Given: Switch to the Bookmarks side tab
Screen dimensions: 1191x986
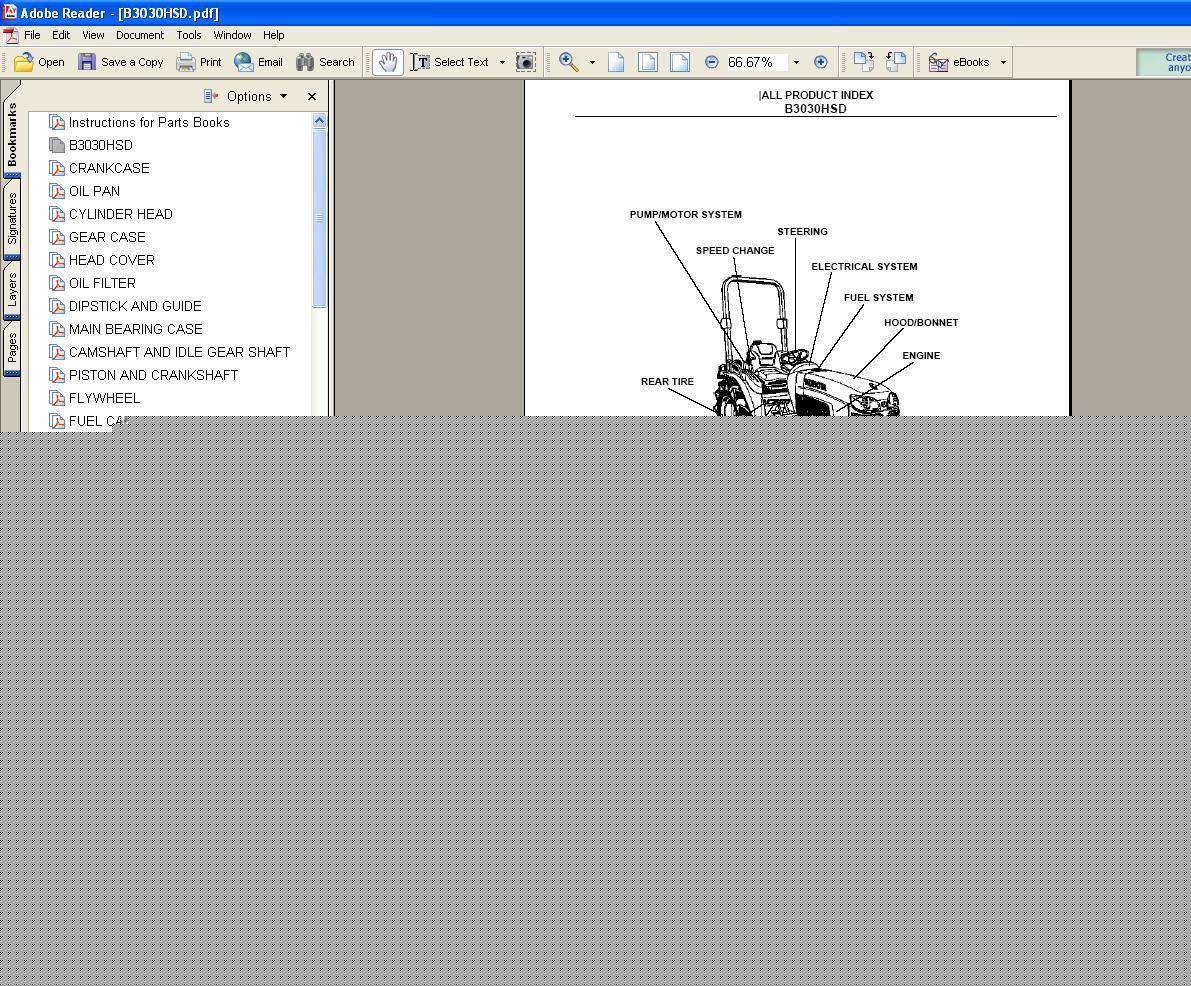Looking at the screenshot, I should 11,134.
